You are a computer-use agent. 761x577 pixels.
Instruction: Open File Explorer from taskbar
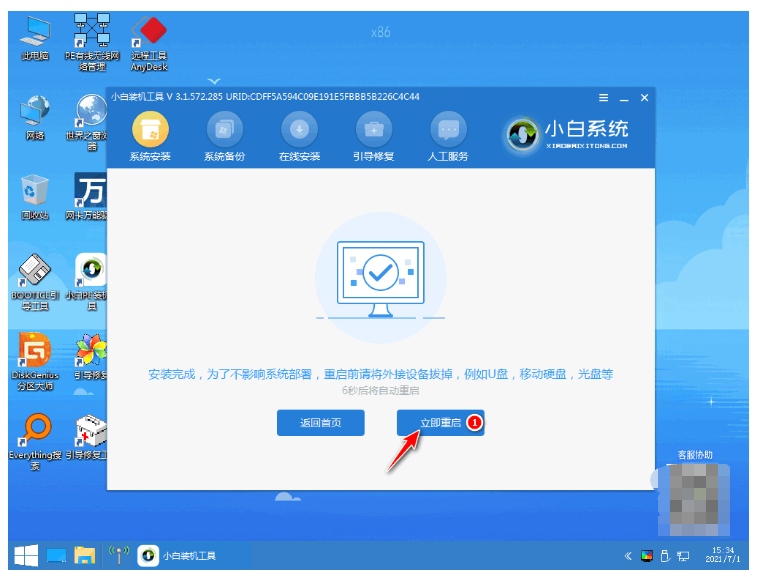[84, 555]
